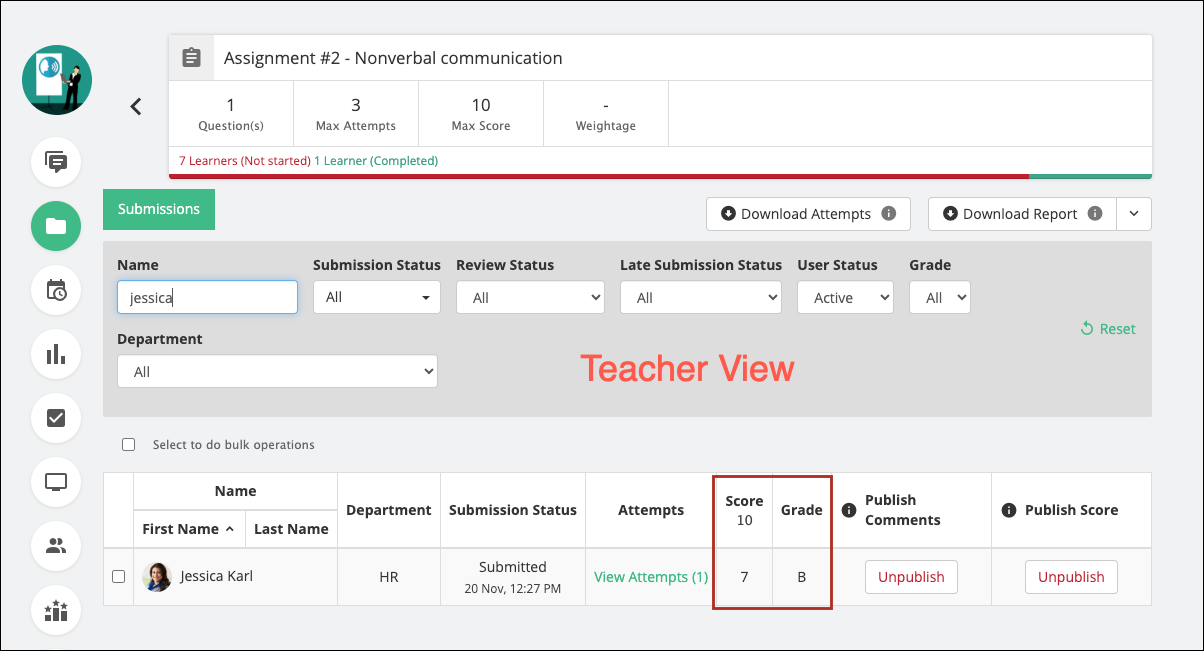The width and height of the screenshot is (1204, 651).
Task: Expand the Review Status dropdown
Action: click(530, 298)
